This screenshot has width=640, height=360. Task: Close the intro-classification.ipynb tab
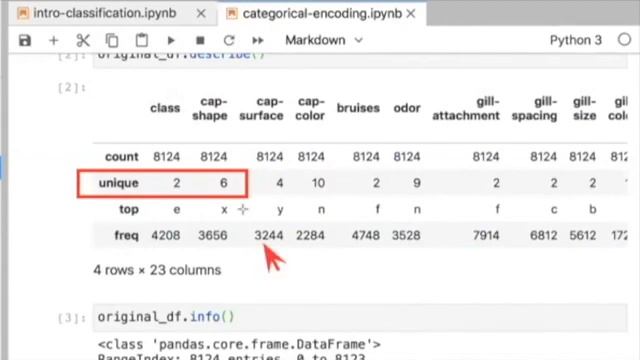click(x=201, y=13)
